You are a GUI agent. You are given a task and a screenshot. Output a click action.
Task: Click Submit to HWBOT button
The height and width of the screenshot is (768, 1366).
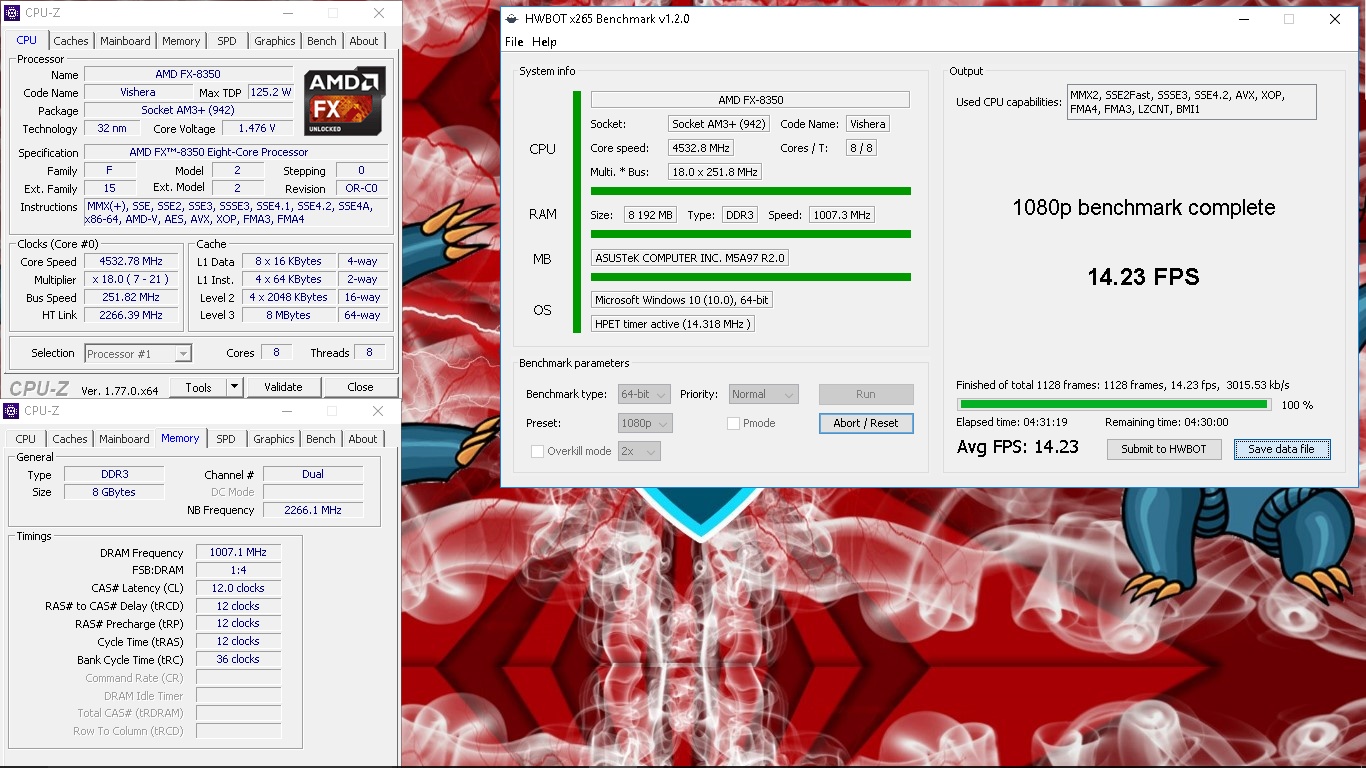coord(1164,449)
